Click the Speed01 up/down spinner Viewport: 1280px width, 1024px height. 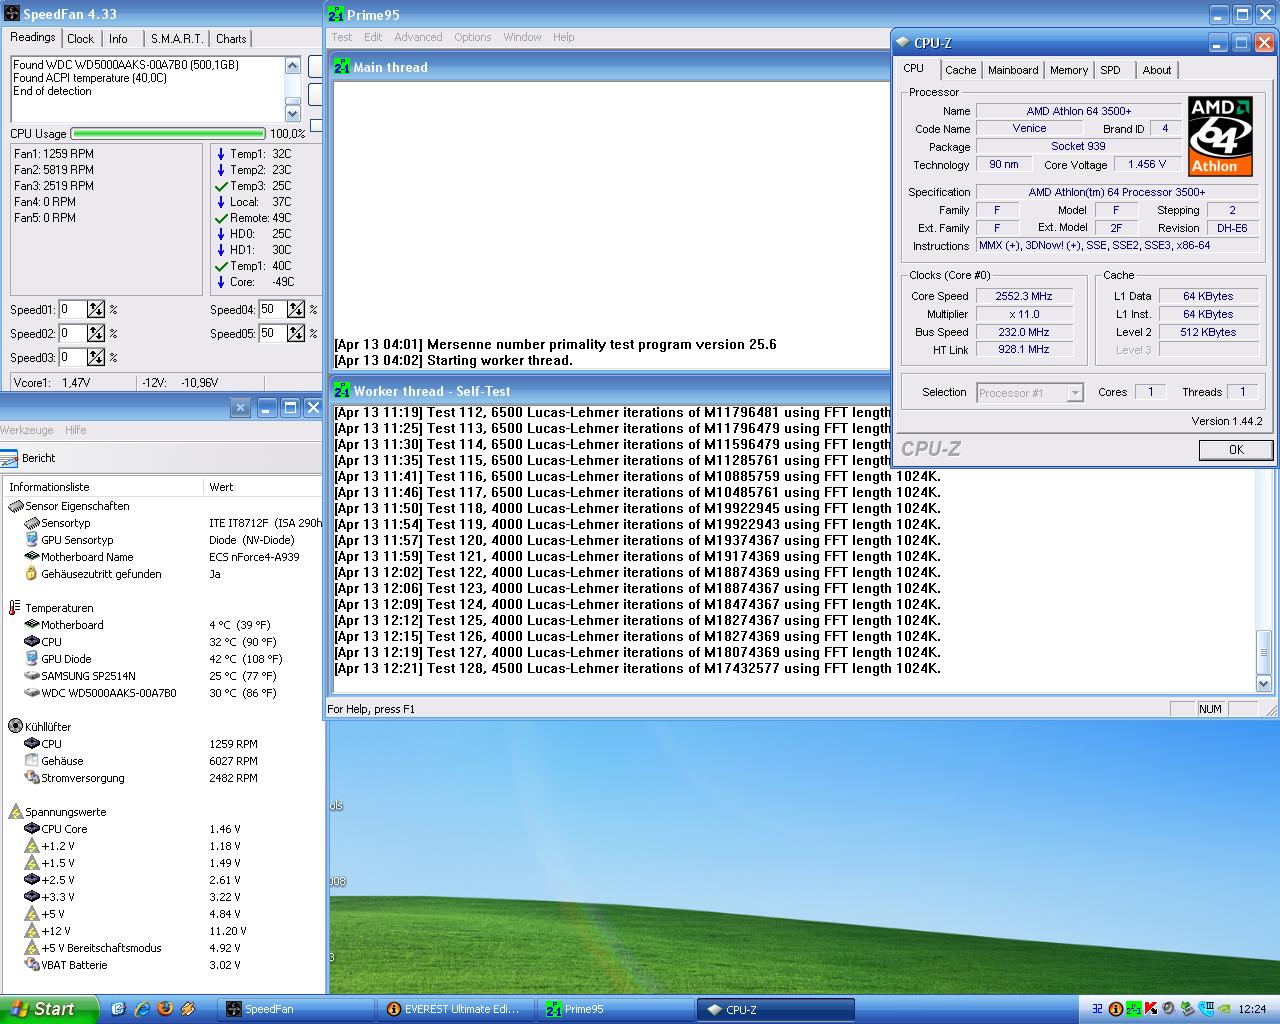click(96, 310)
